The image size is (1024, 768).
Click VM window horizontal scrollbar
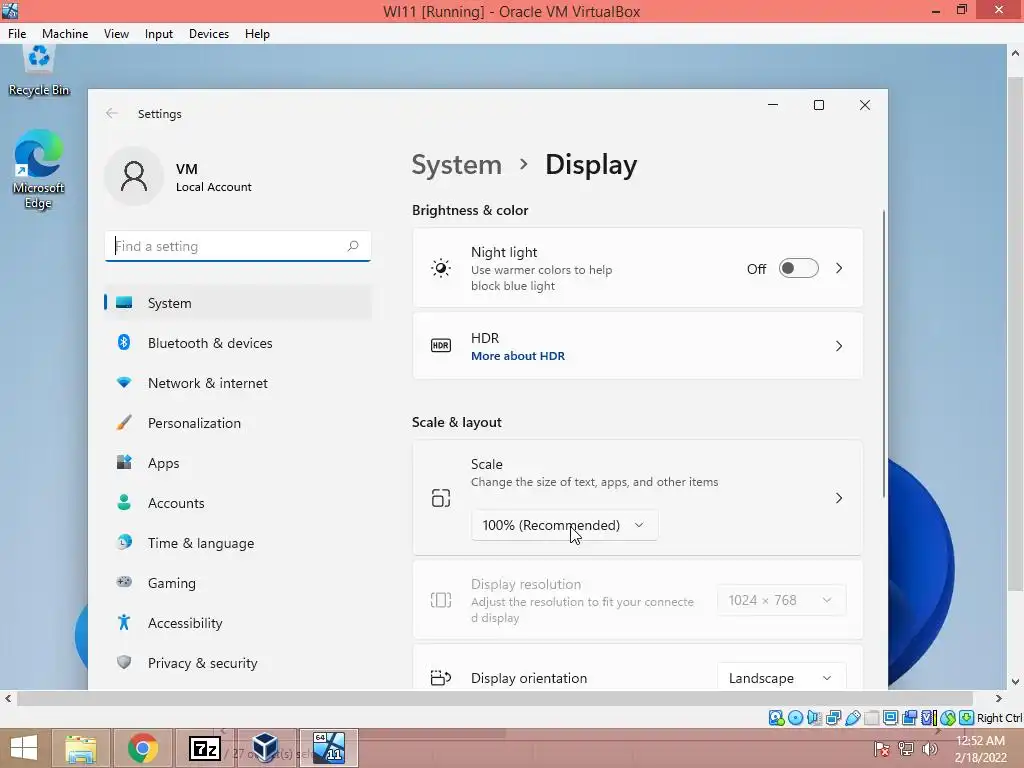pyautogui.click(x=494, y=699)
